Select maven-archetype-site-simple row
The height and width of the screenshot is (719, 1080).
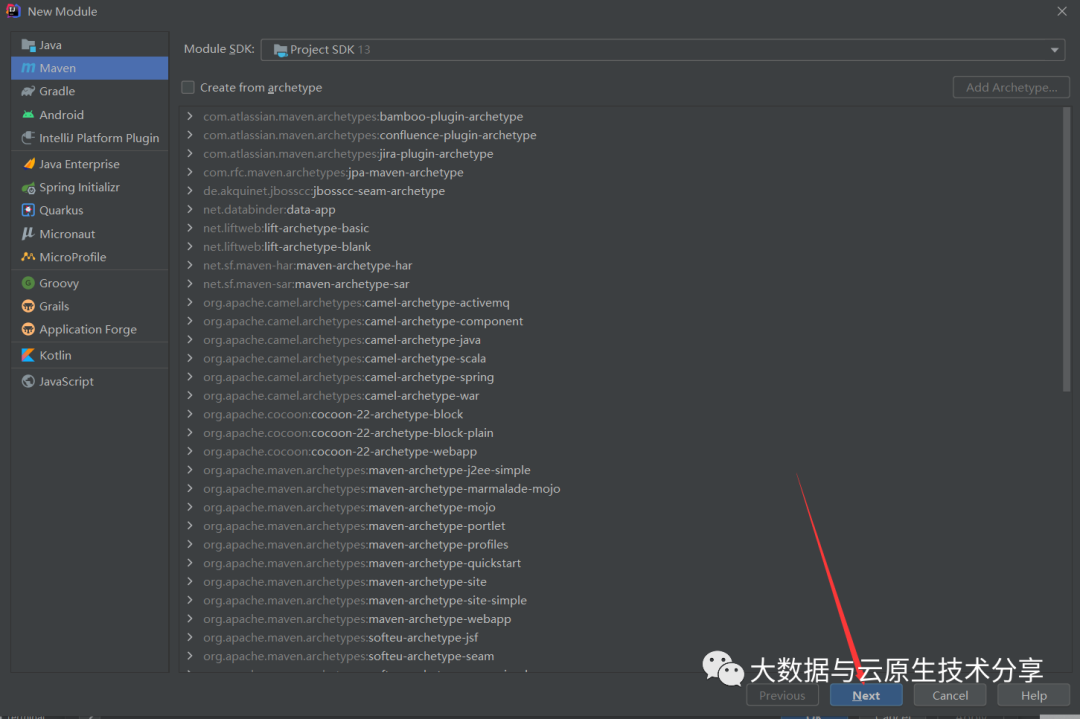(621, 600)
